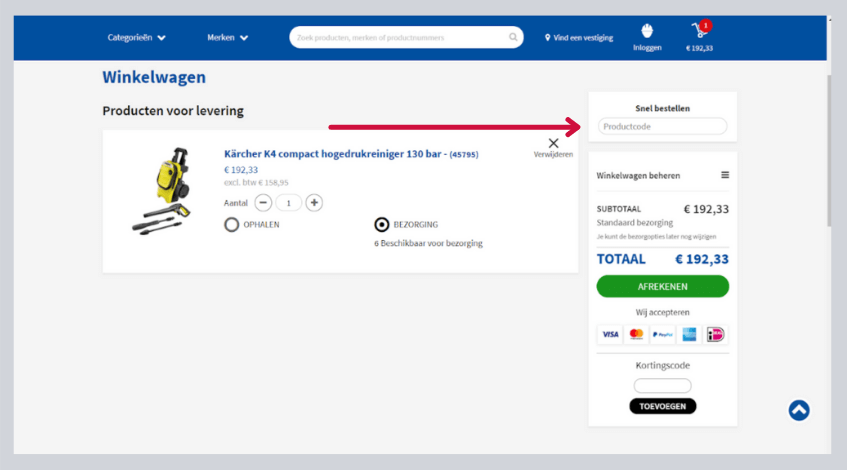Click the American Express payment icon

click(689, 334)
